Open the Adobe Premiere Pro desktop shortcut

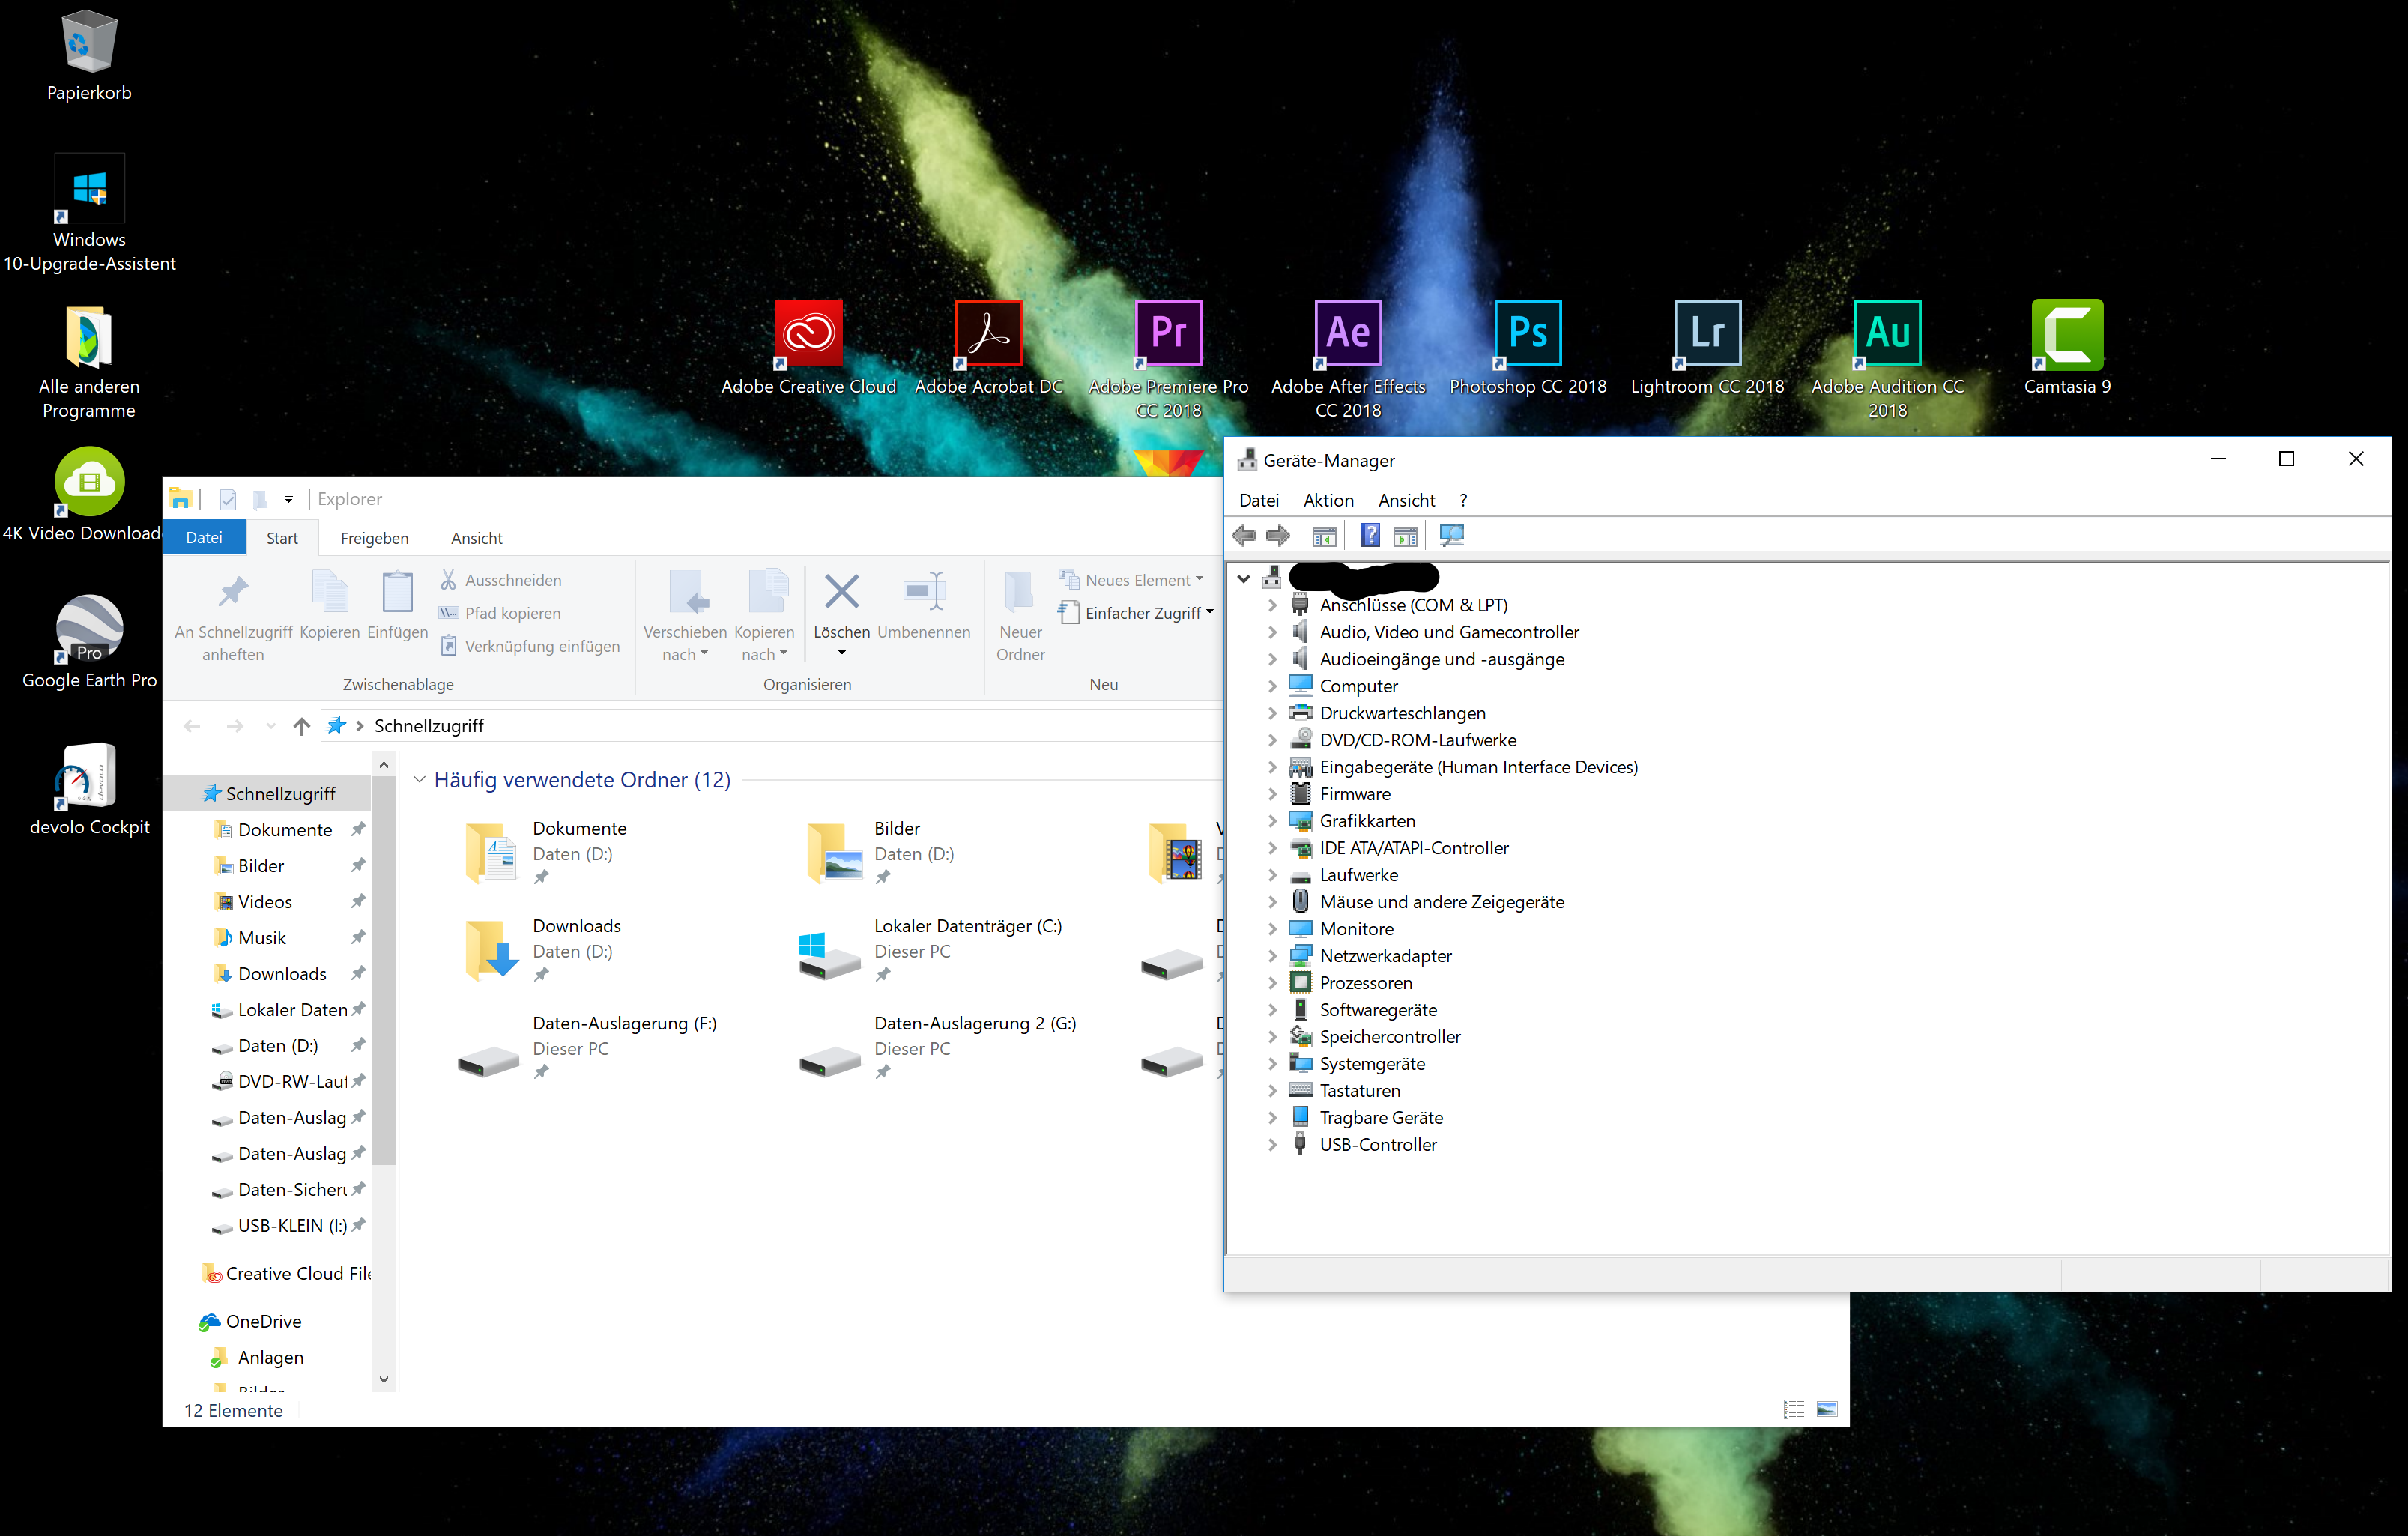coord(1168,334)
